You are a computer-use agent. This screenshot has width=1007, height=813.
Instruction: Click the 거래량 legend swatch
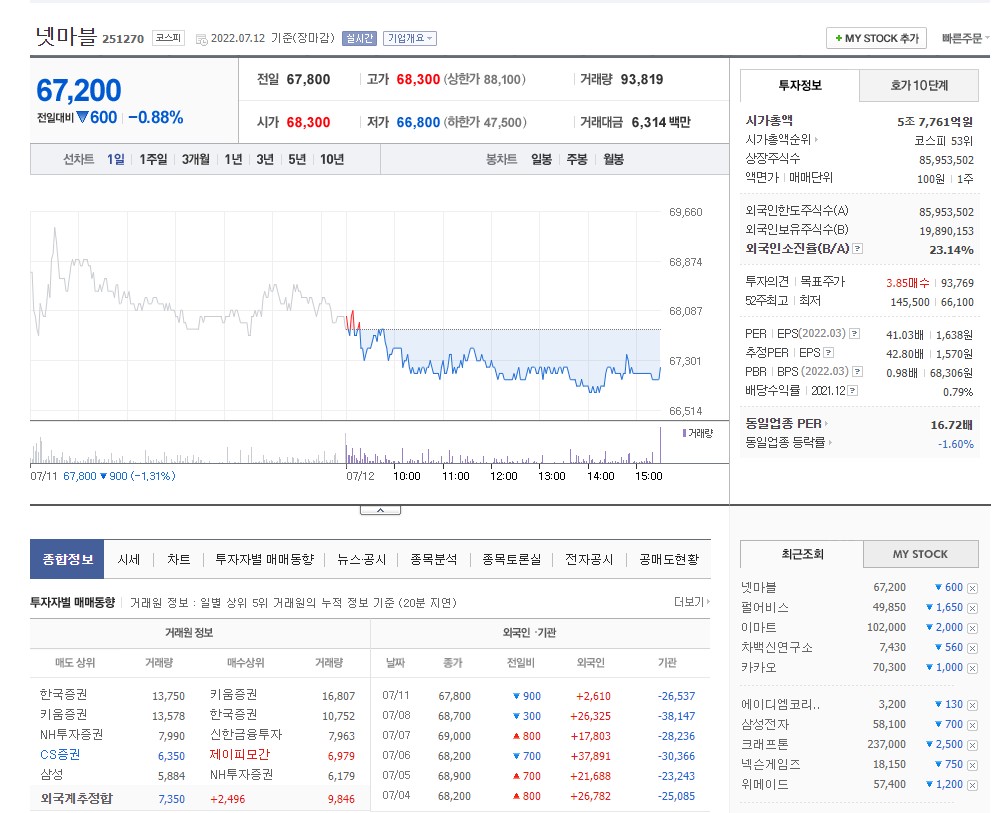click(x=685, y=433)
